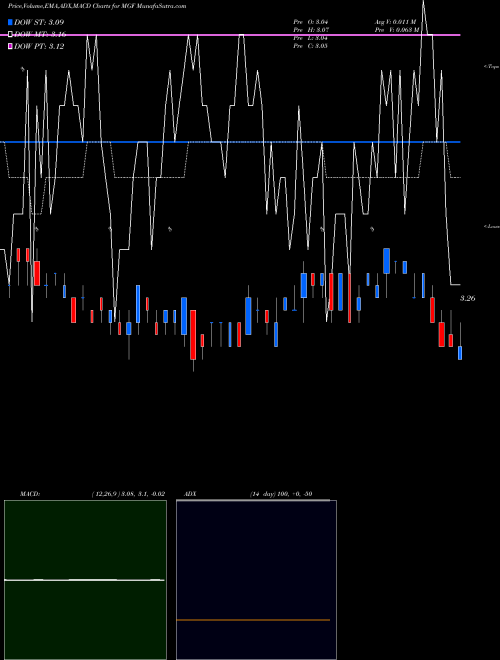This screenshot has height=660, width=500.
Task: Click the '<Tops' axis marker
Action: point(492,67)
